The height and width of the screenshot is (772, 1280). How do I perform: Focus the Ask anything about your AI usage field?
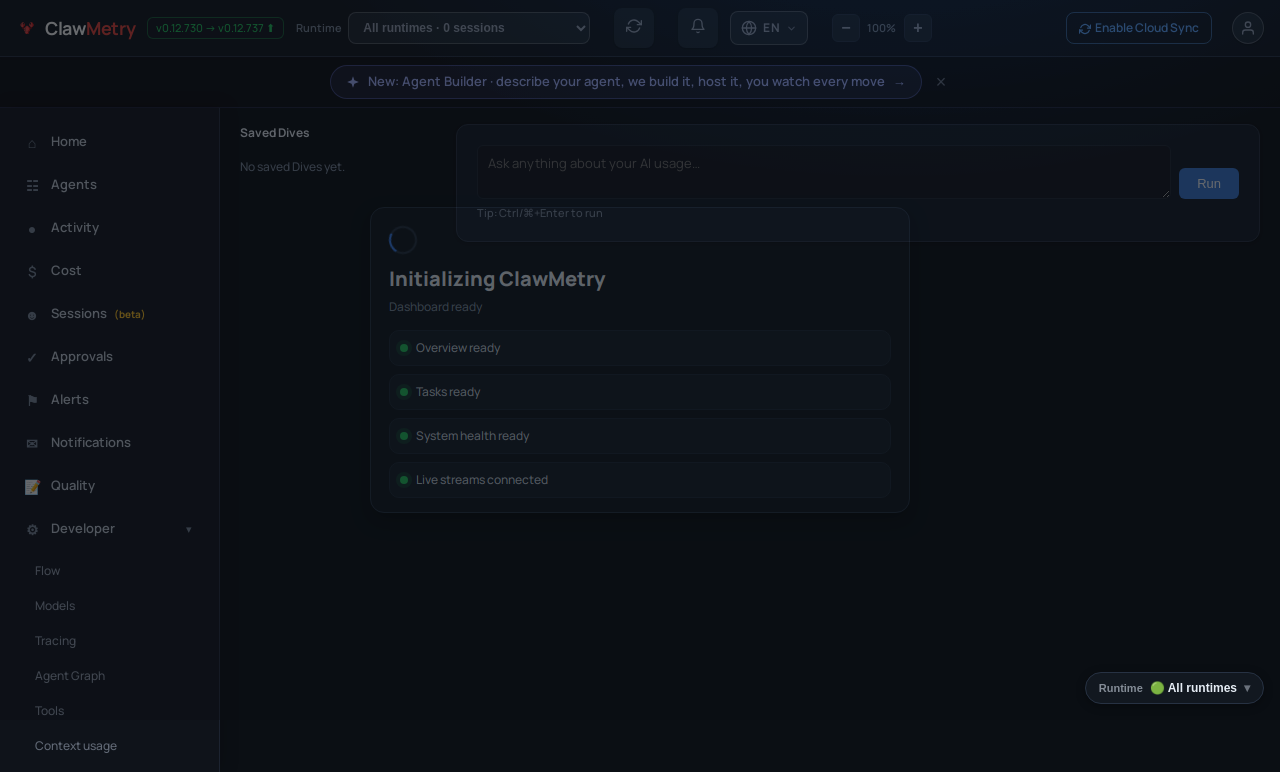click(x=824, y=172)
